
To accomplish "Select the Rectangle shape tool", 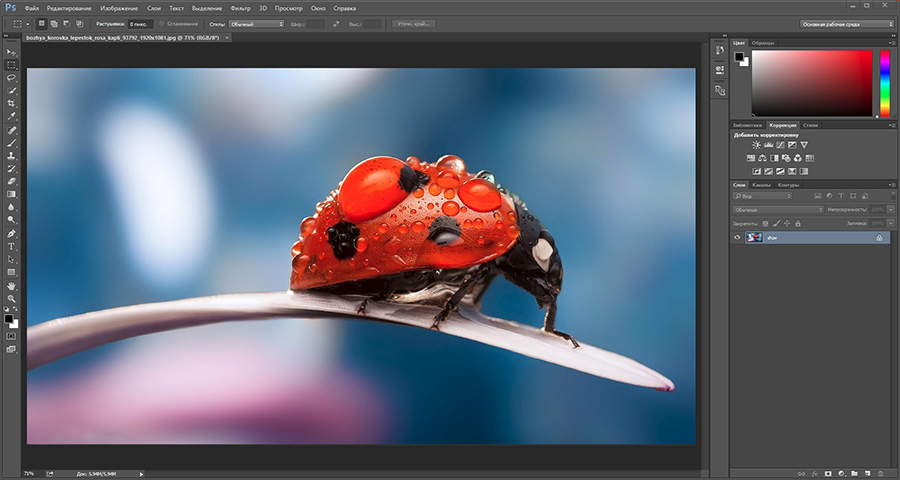I will 11,272.
